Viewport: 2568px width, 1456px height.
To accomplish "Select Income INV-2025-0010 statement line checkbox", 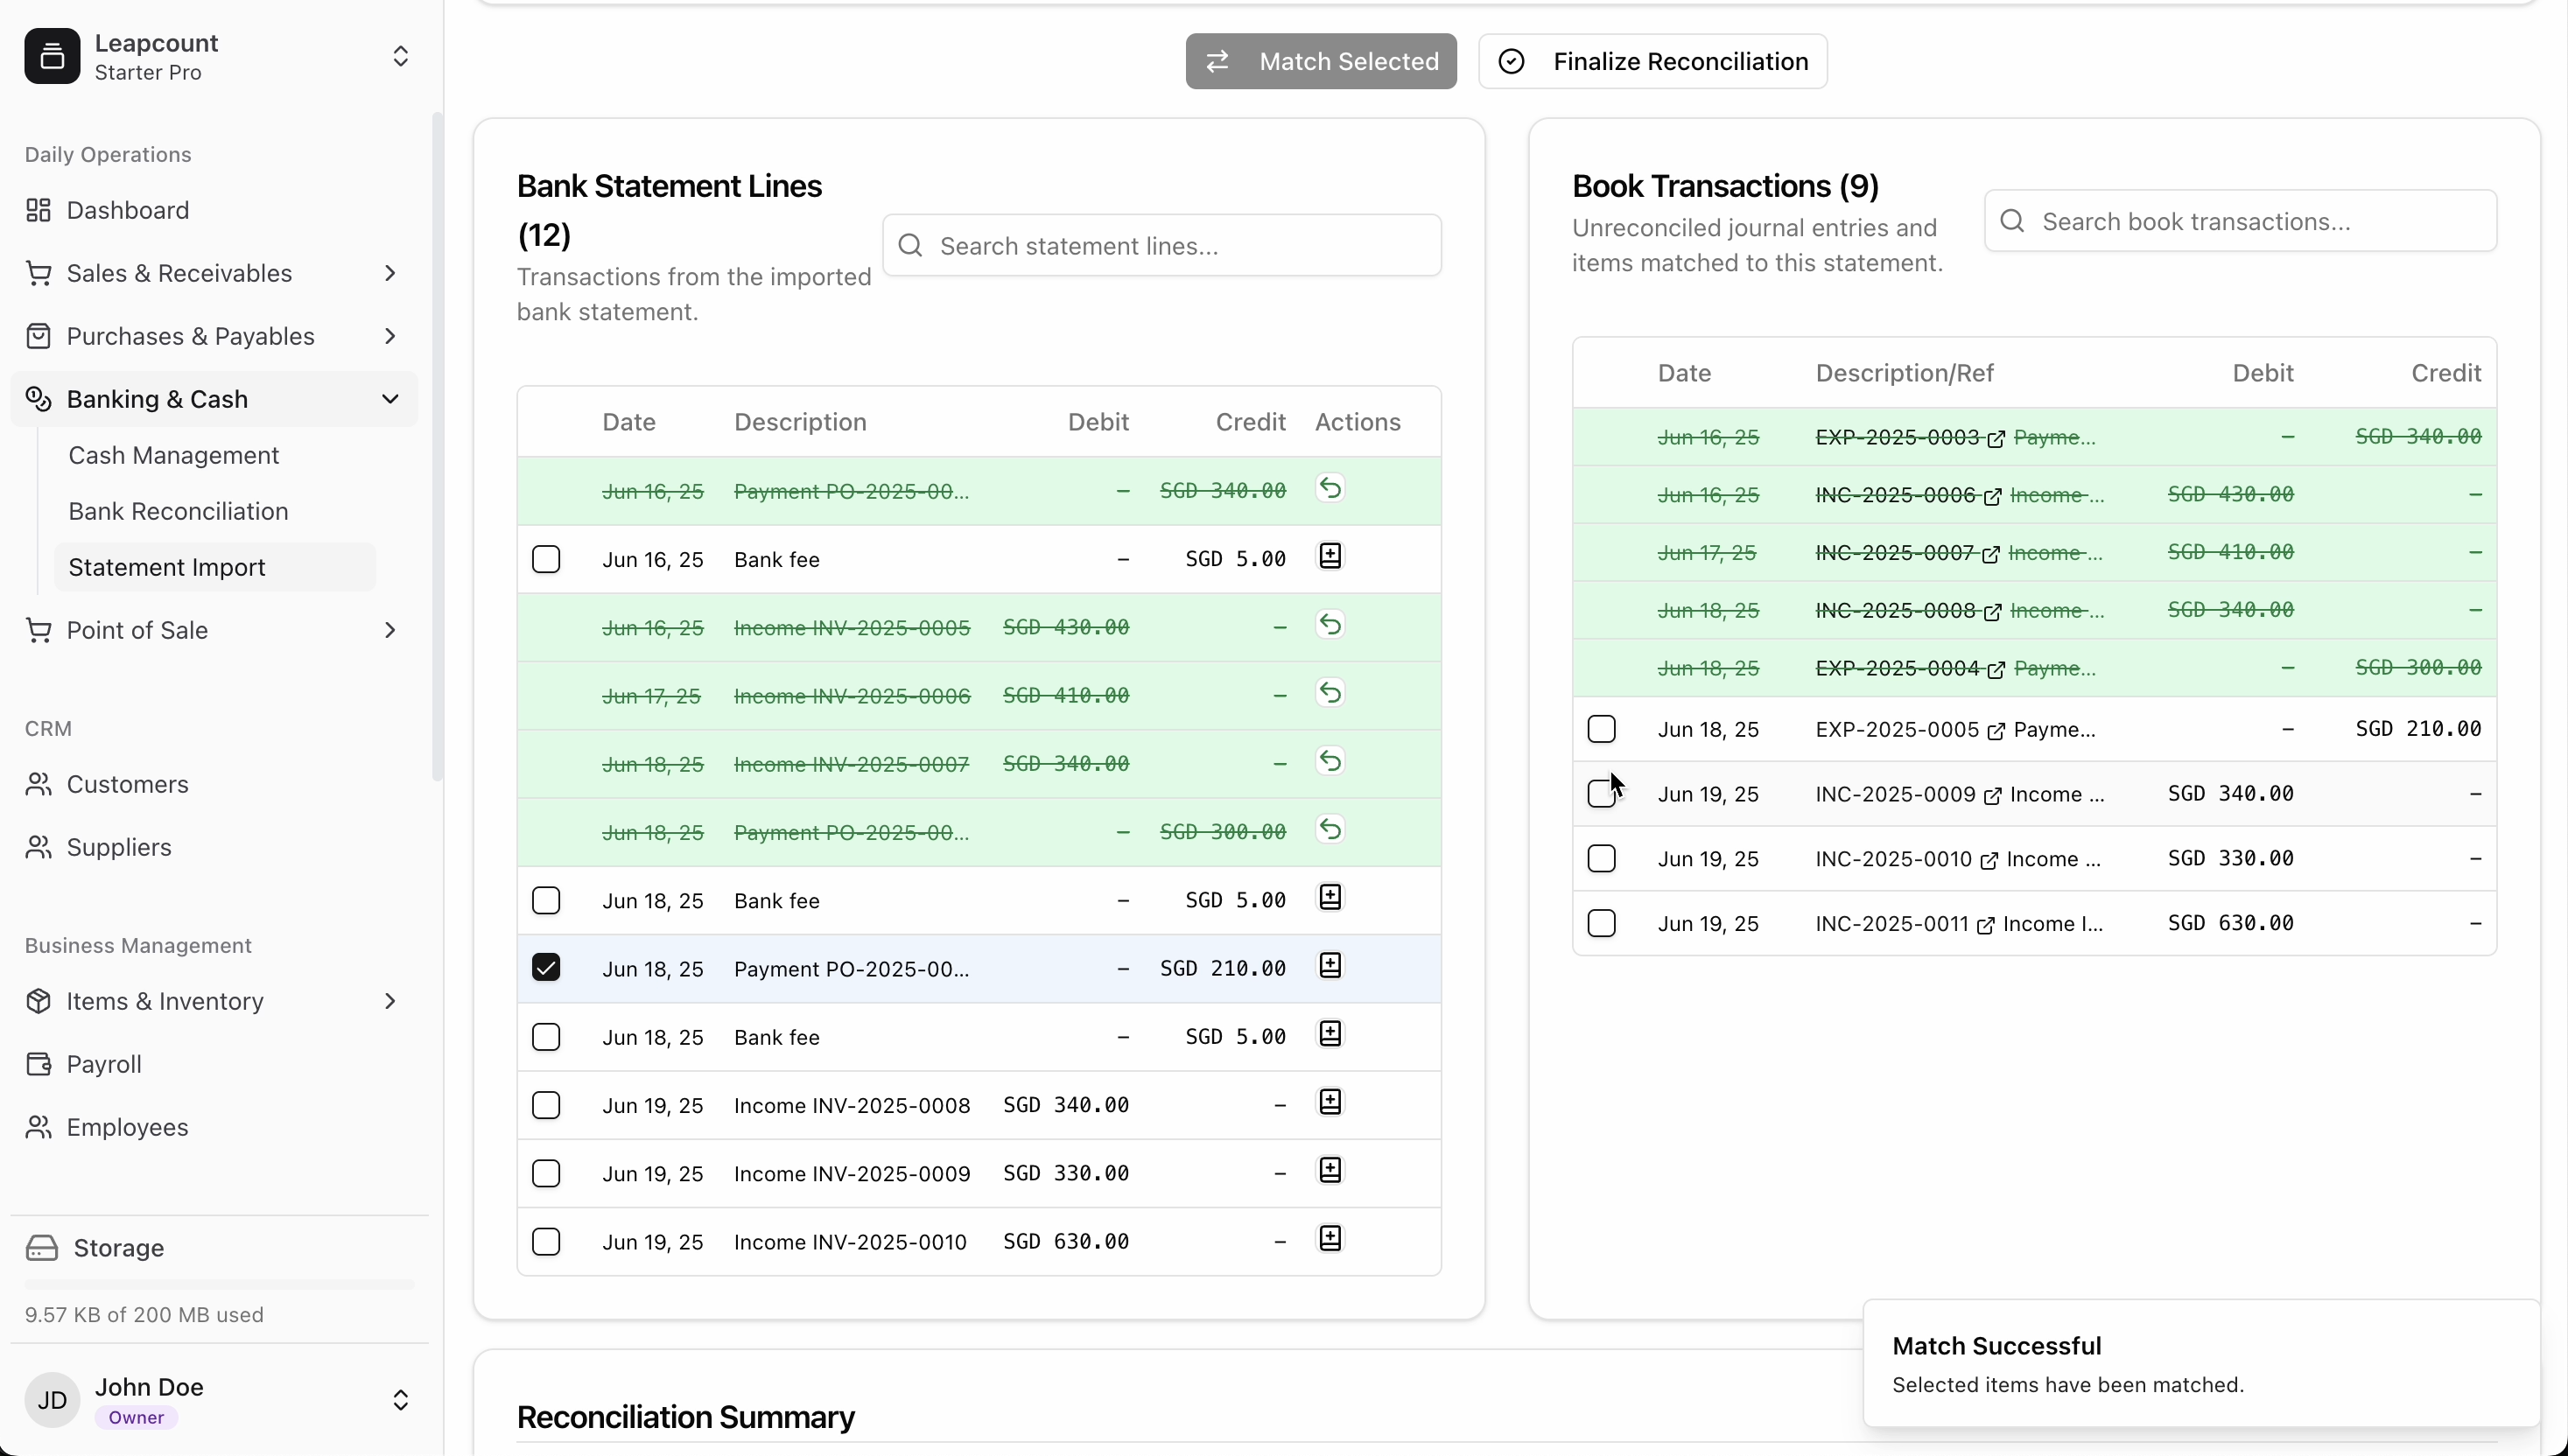I will point(546,1241).
